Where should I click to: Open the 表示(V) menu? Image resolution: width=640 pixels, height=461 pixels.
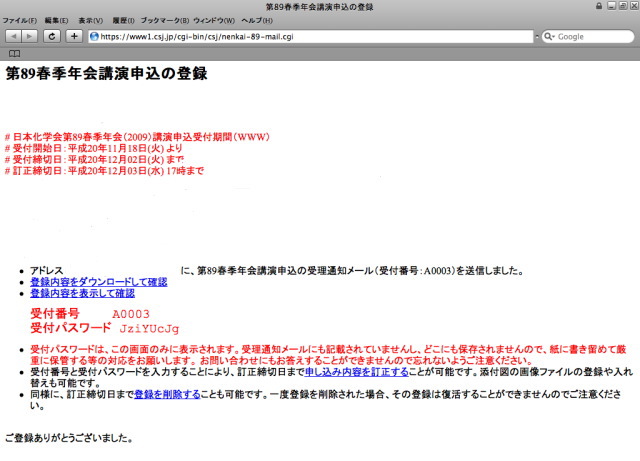click(90, 20)
